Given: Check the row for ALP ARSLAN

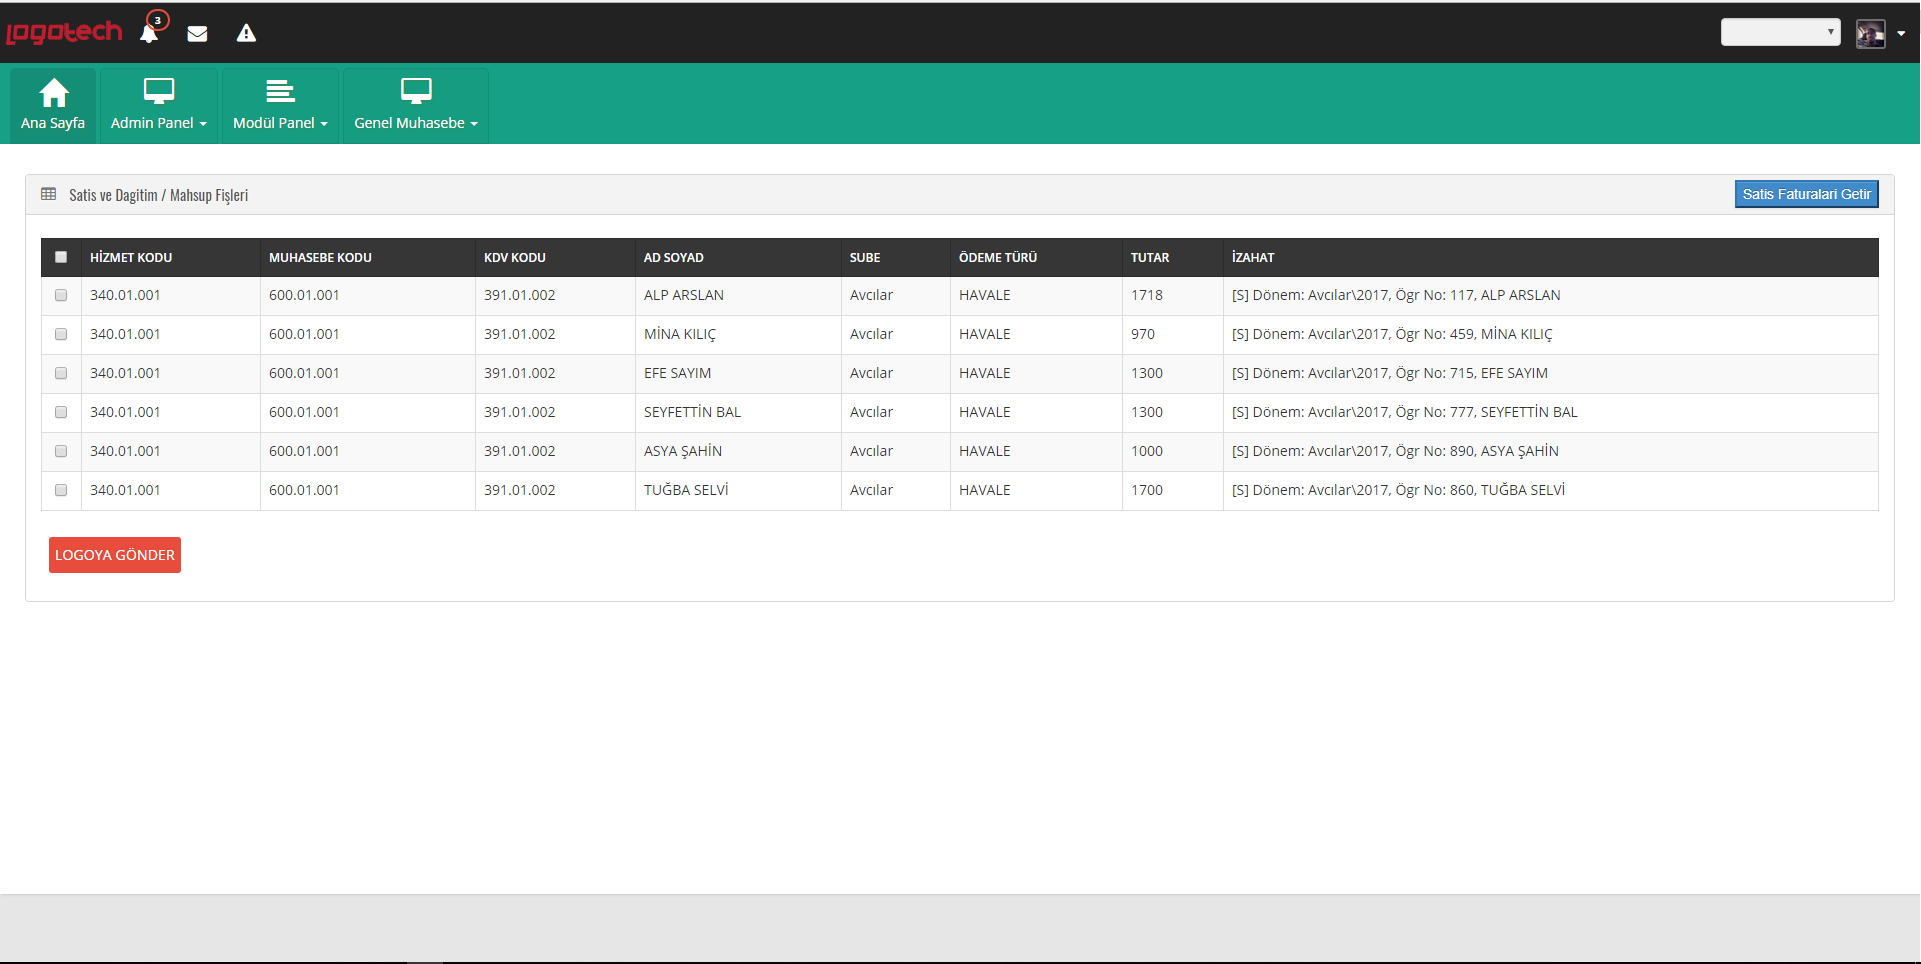Looking at the screenshot, I should tap(61, 295).
